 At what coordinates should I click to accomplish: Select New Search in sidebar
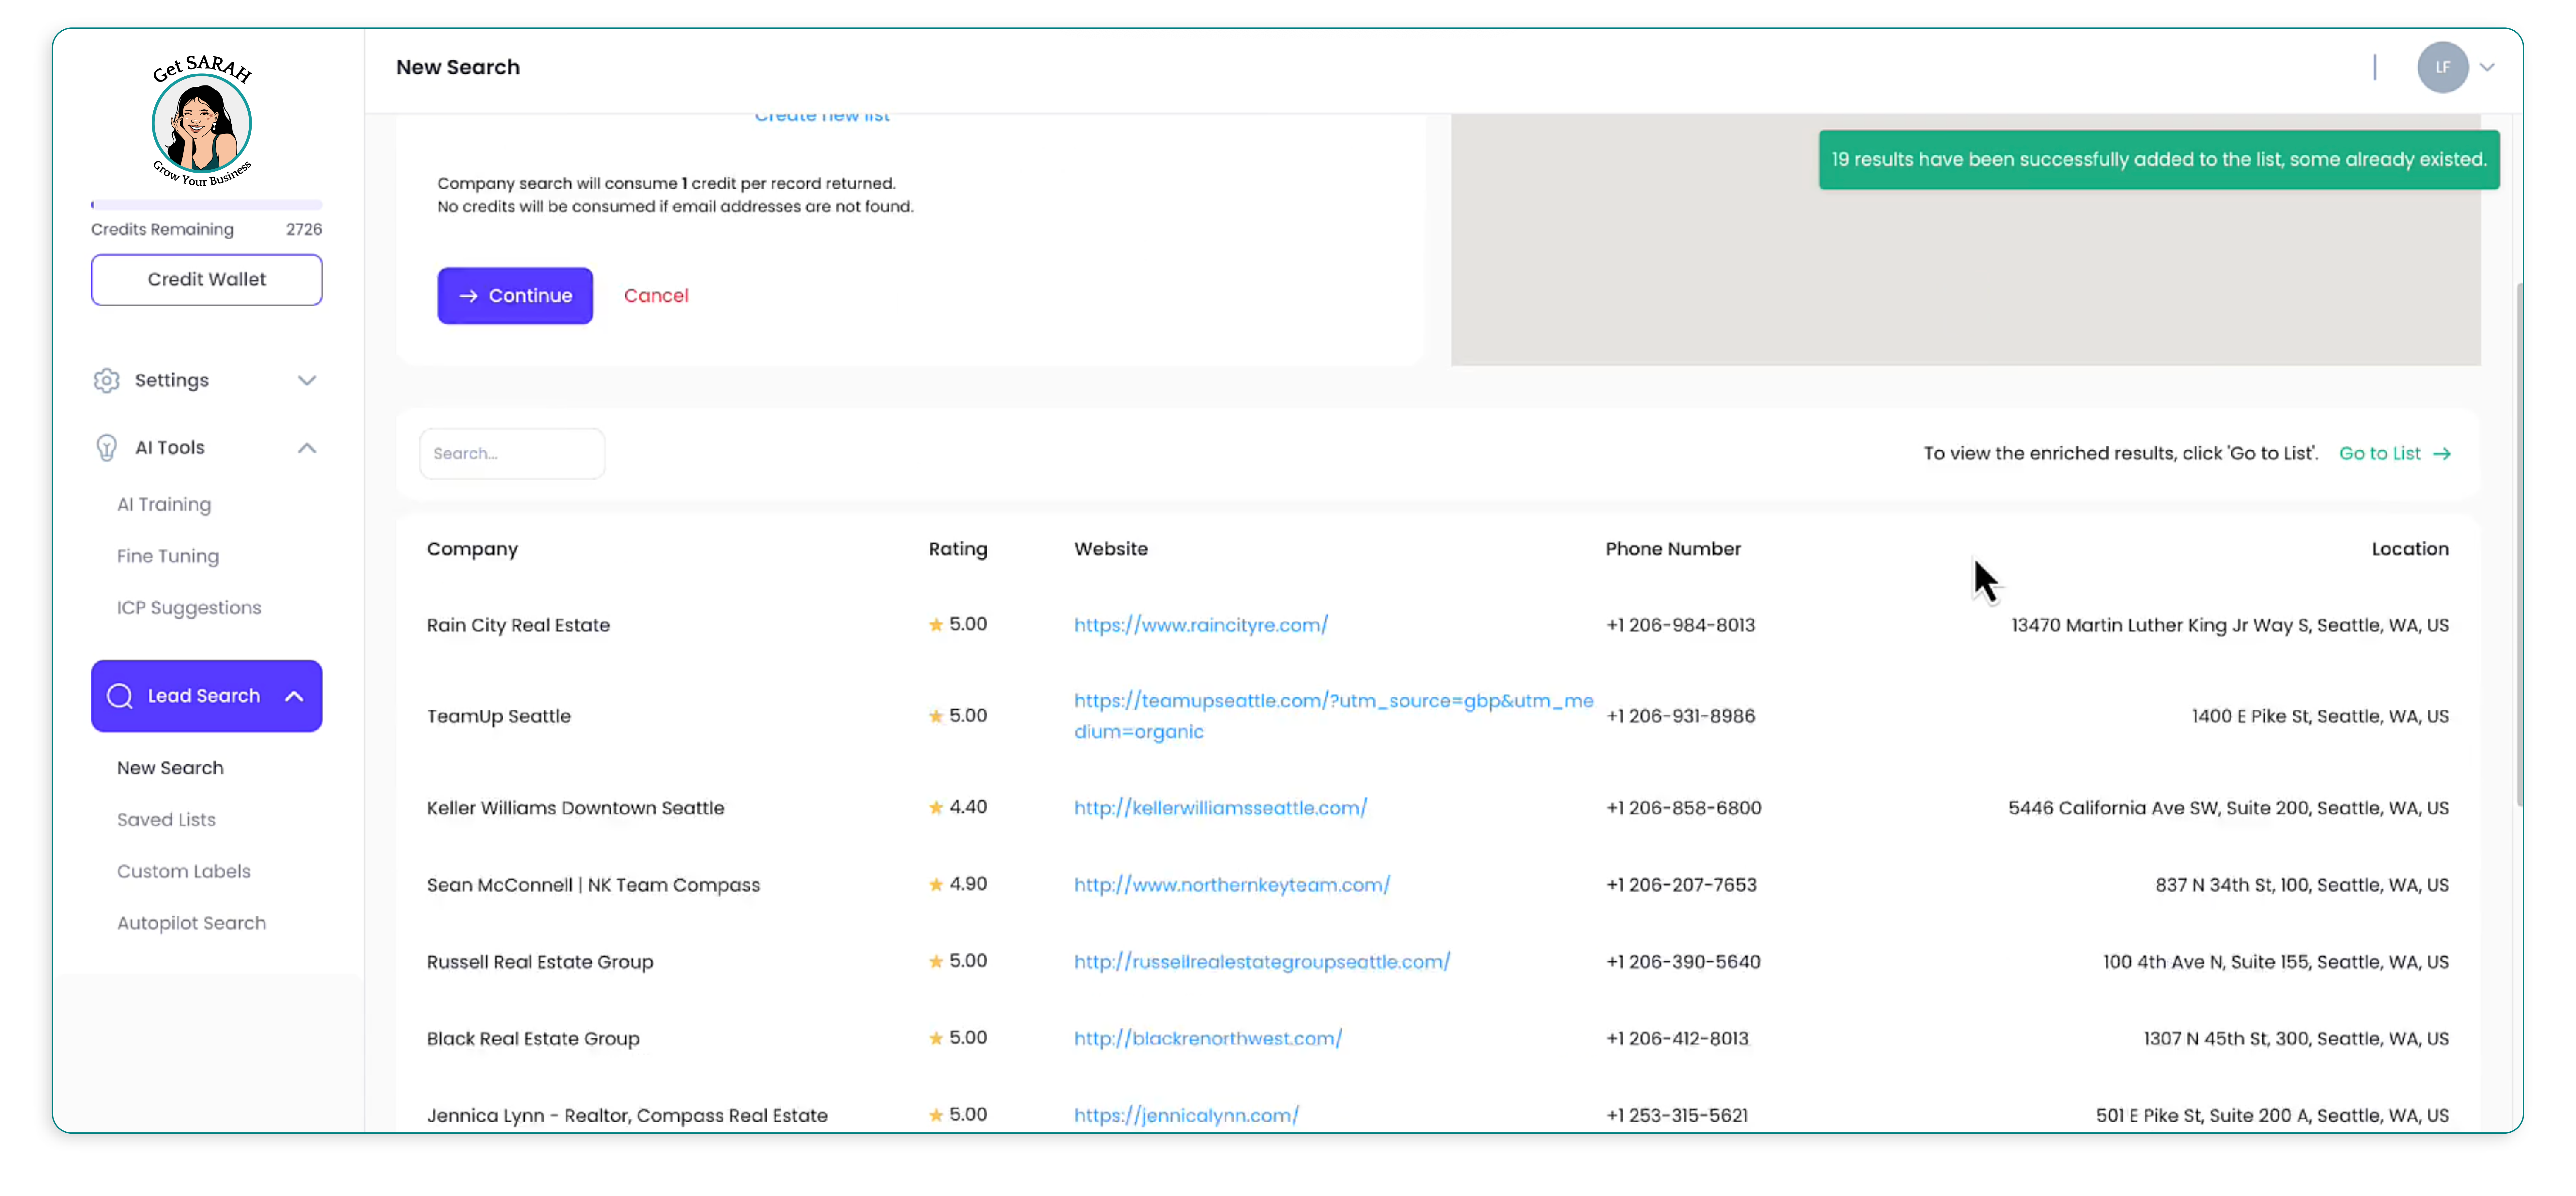tap(170, 768)
